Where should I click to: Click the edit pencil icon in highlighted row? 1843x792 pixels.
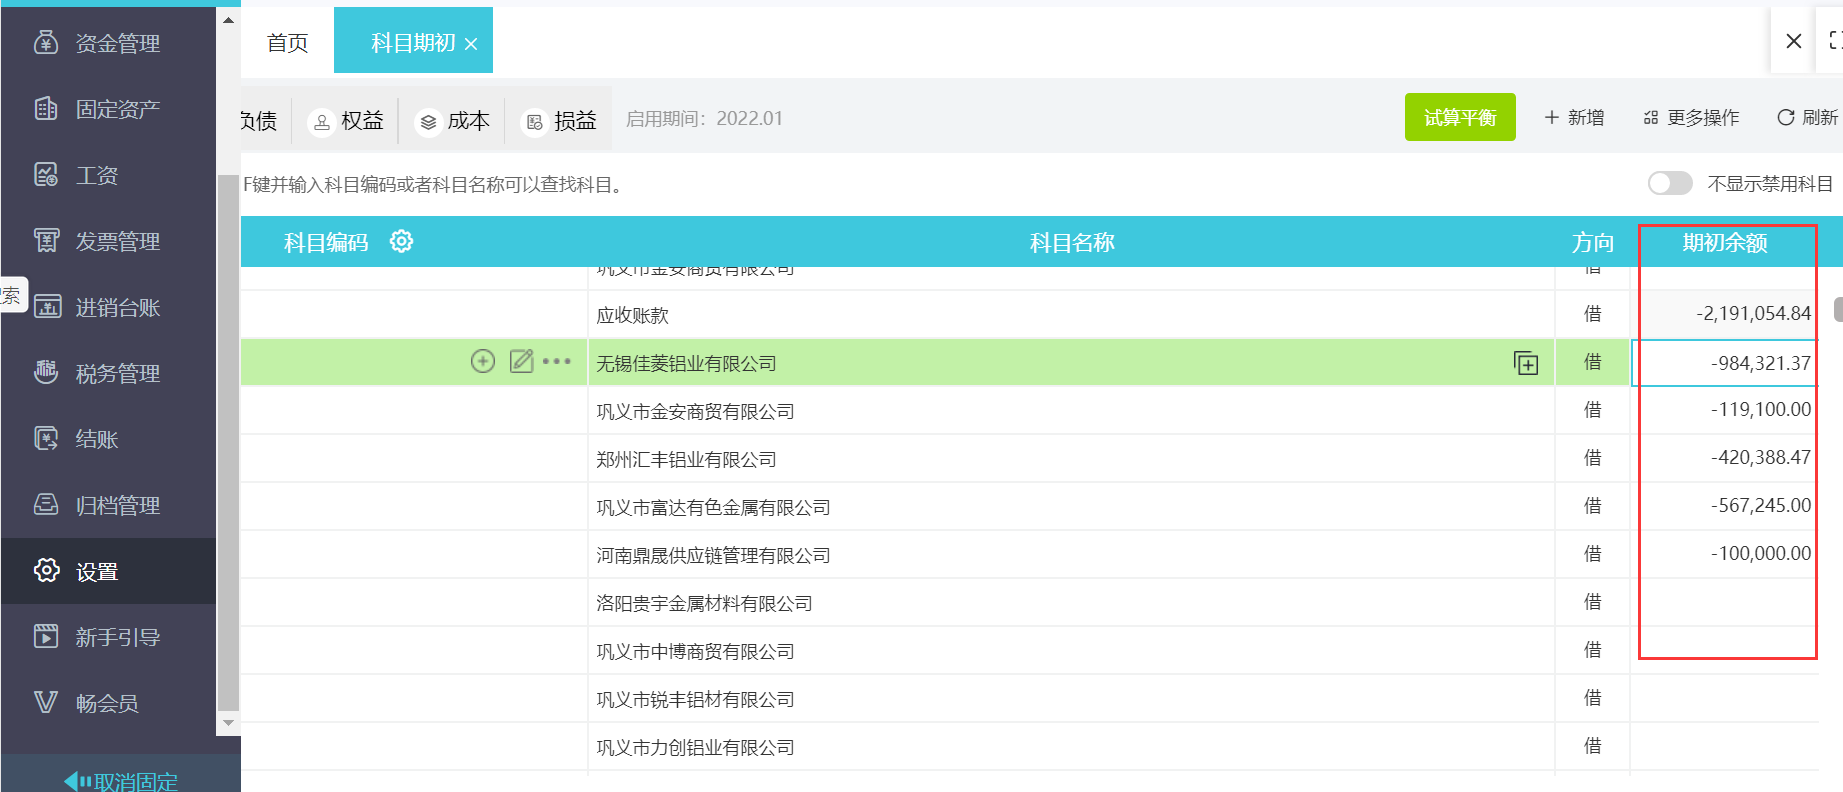click(521, 361)
